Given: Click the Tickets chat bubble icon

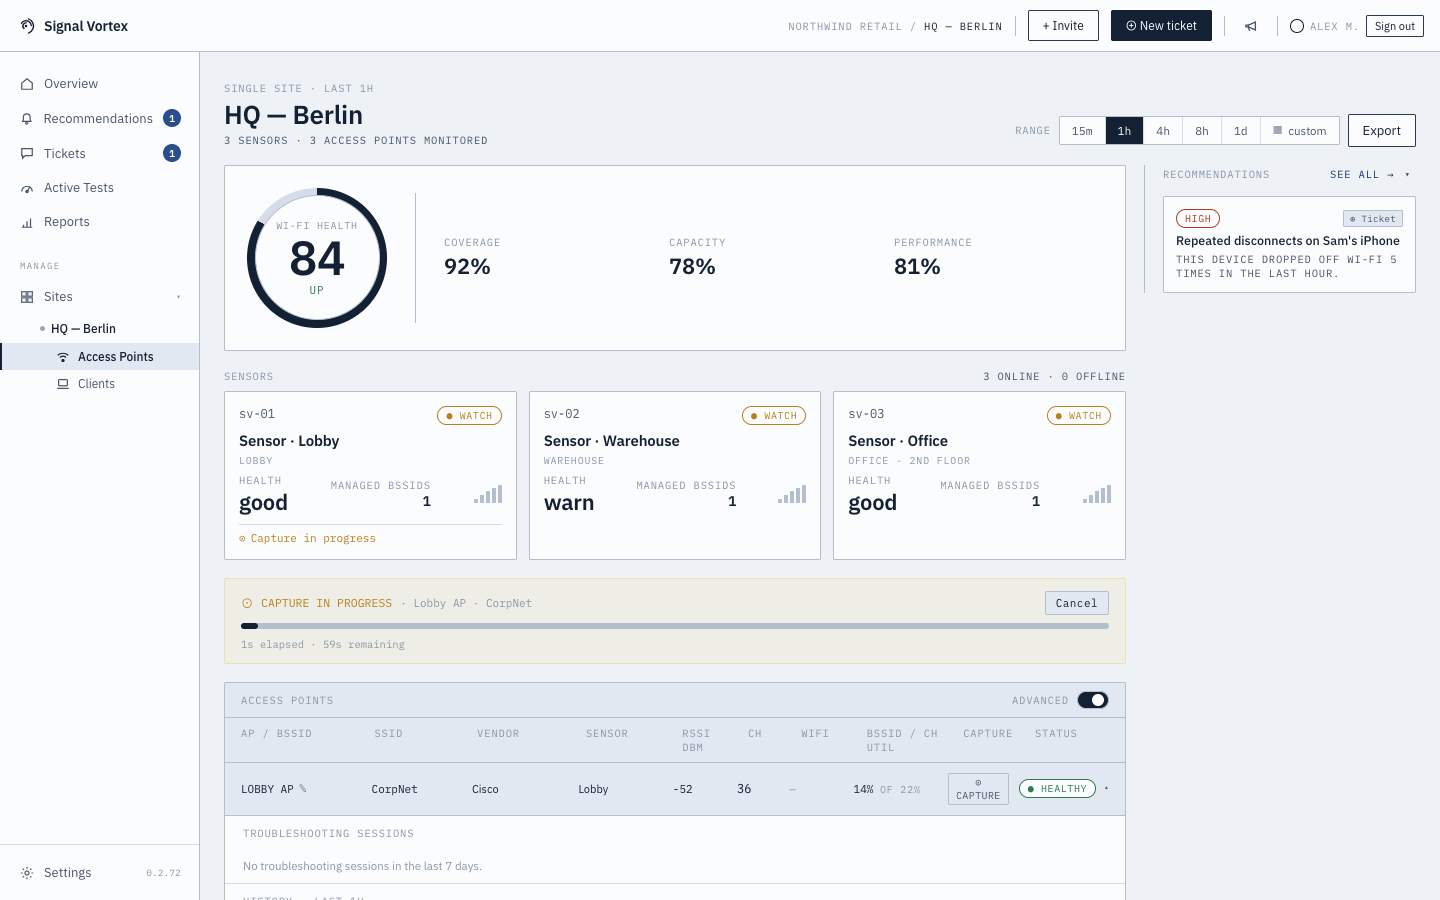Looking at the screenshot, I should click(x=27, y=154).
